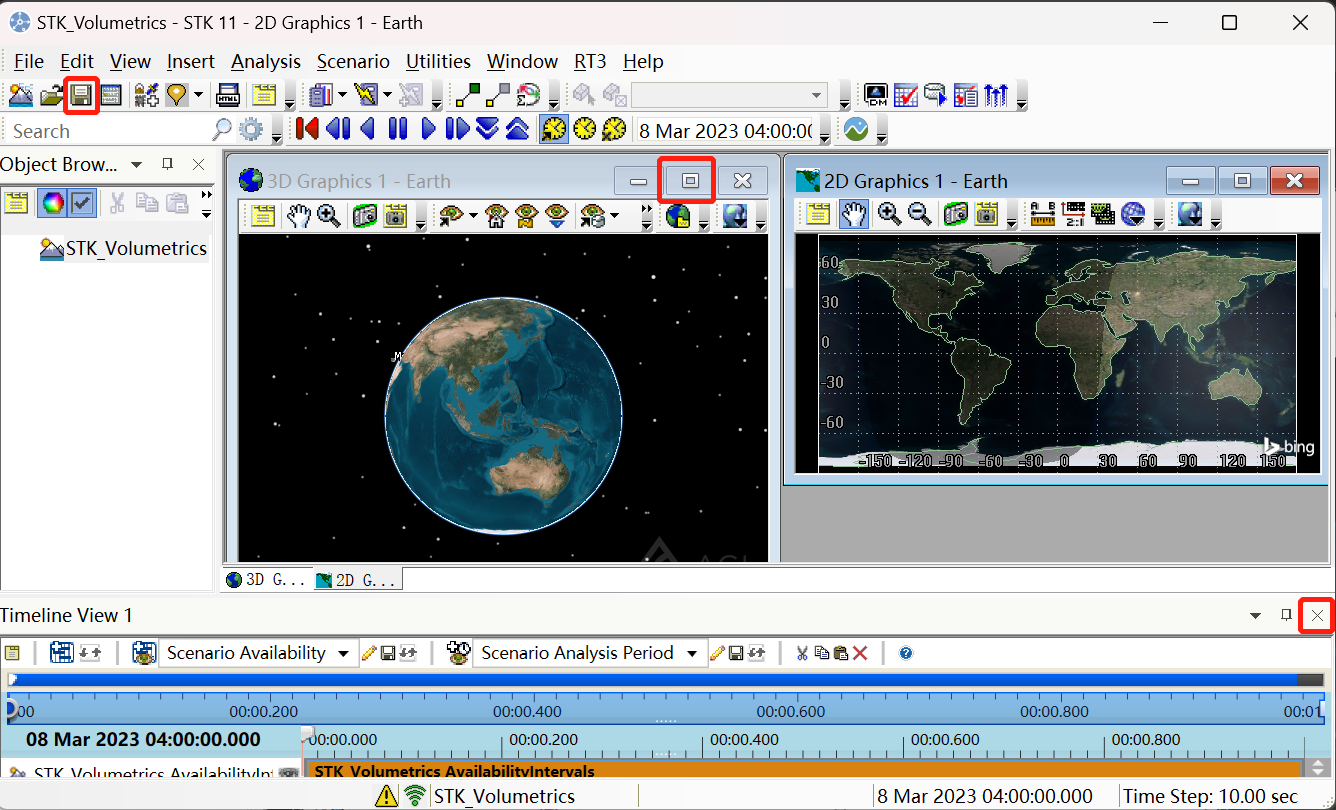
Task: Reset the animation to the start
Action: 307,128
